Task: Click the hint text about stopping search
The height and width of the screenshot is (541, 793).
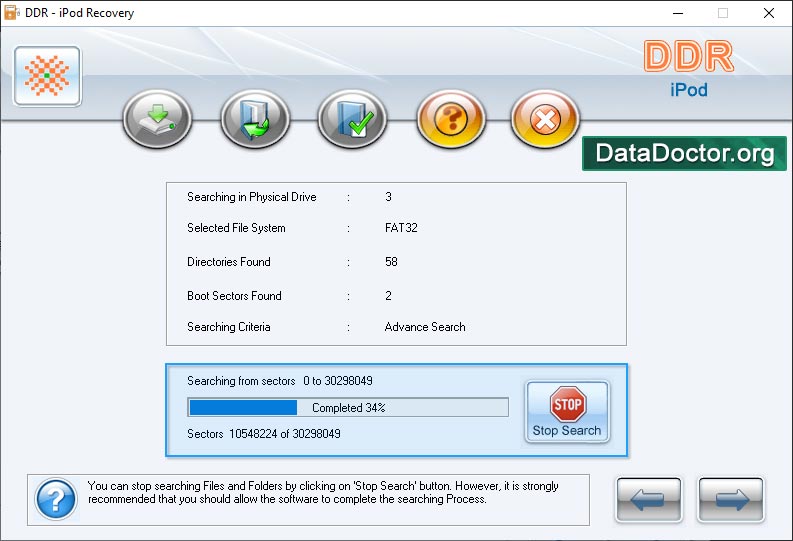Action: (x=323, y=492)
